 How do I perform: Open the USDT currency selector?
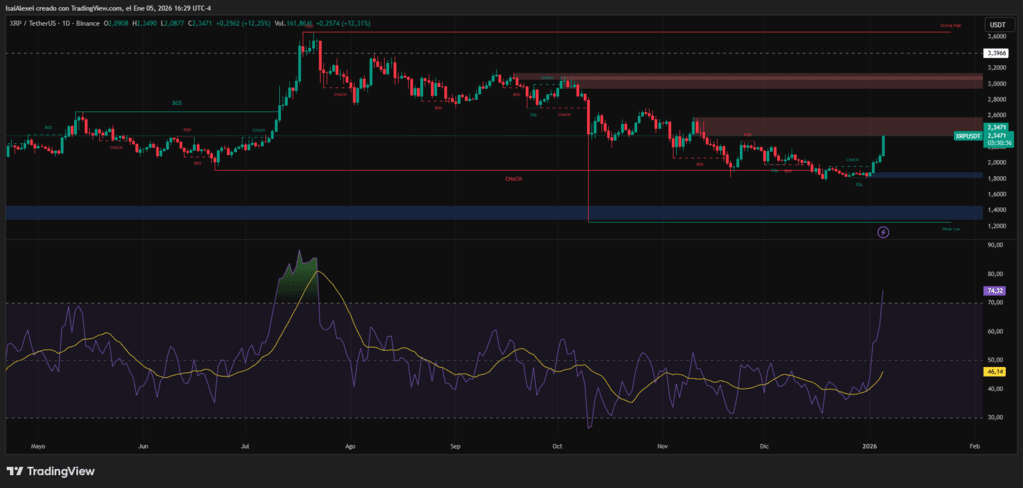click(x=998, y=24)
